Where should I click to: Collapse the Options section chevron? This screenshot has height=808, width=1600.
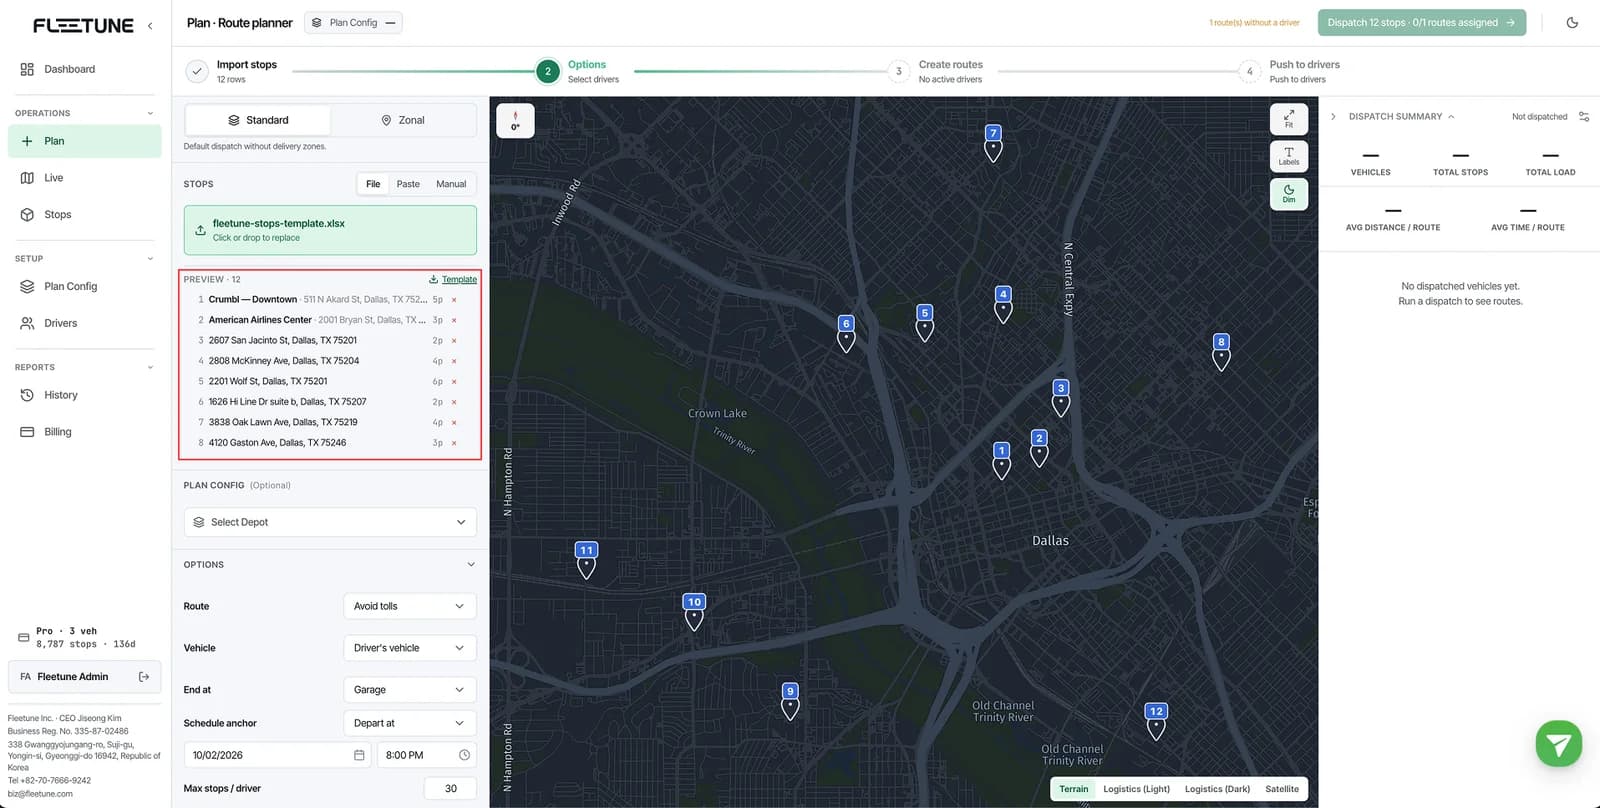pyautogui.click(x=471, y=565)
